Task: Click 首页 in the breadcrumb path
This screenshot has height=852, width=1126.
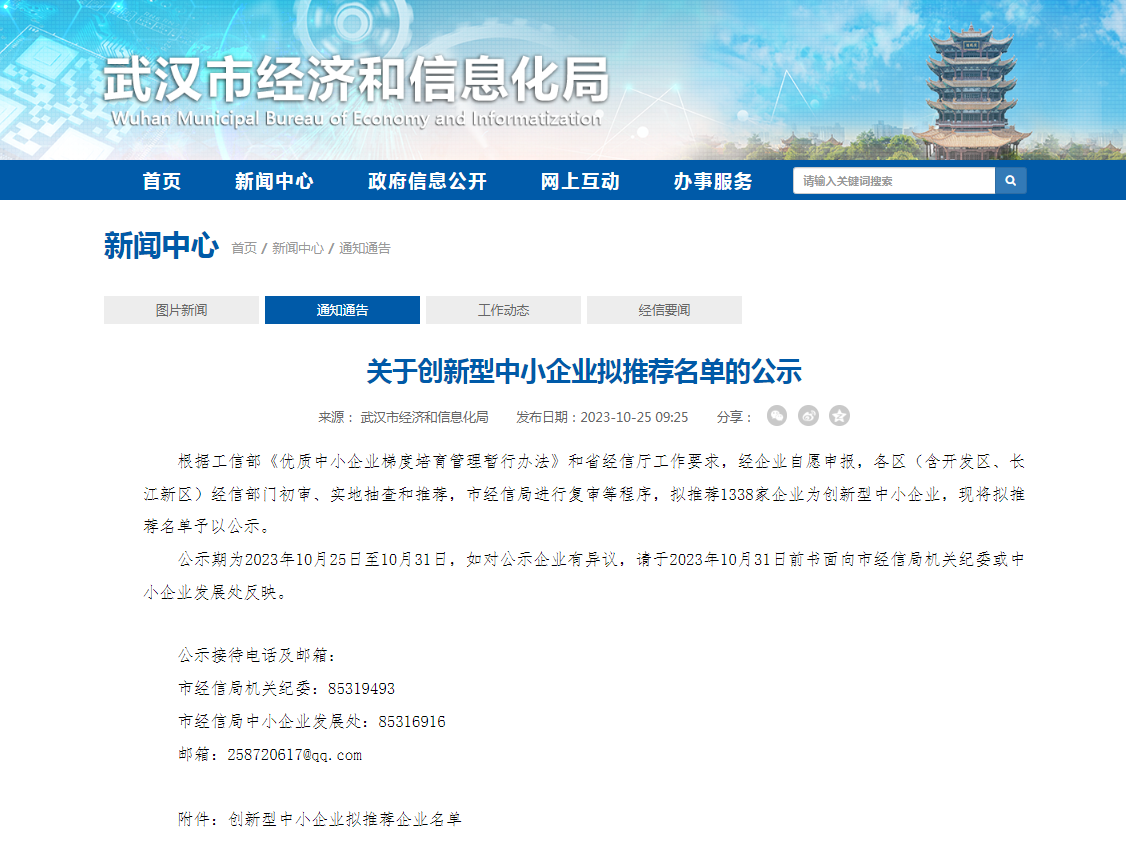Action: [244, 248]
